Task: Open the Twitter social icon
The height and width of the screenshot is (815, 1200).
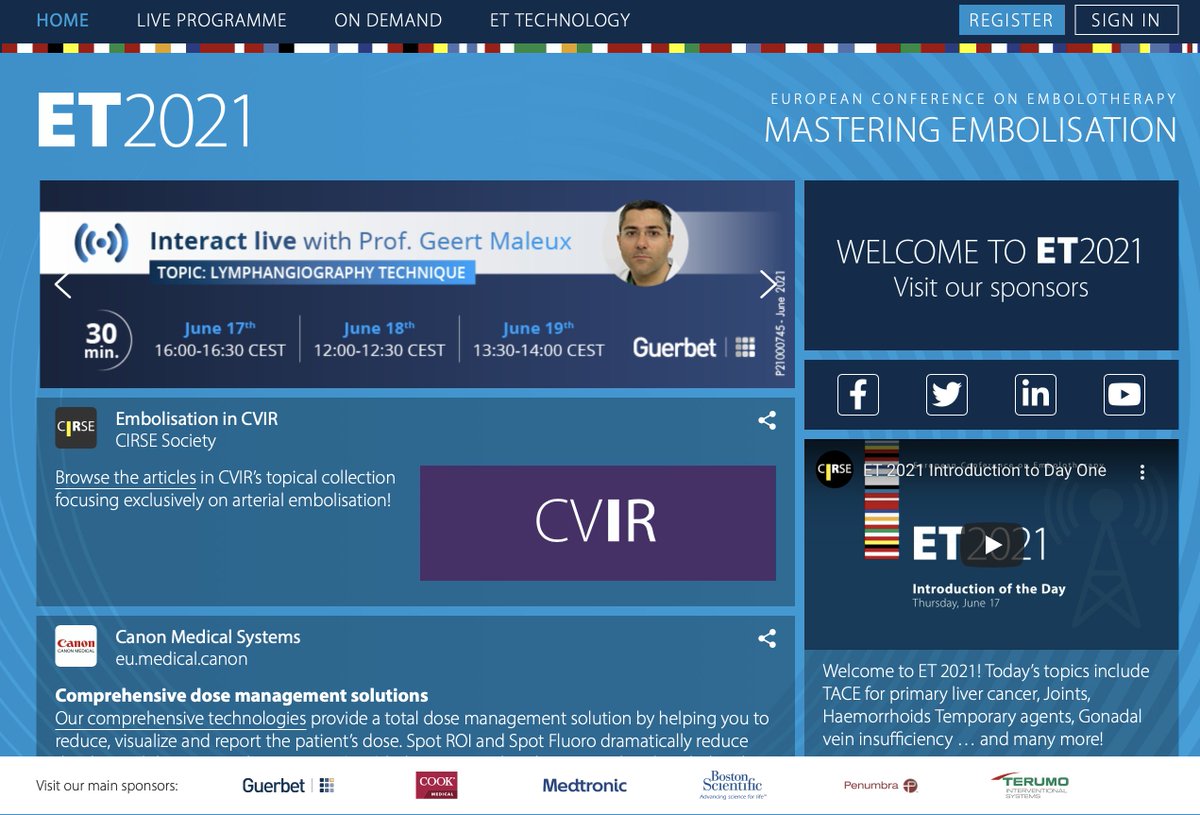Action: [x=947, y=394]
